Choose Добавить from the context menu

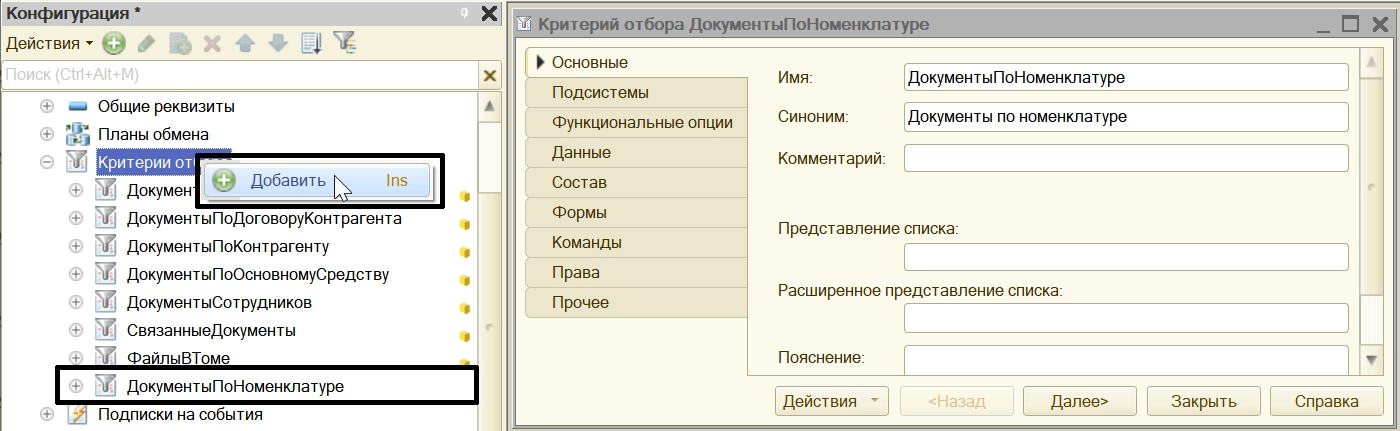pyautogui.click(x=318, y=181)
